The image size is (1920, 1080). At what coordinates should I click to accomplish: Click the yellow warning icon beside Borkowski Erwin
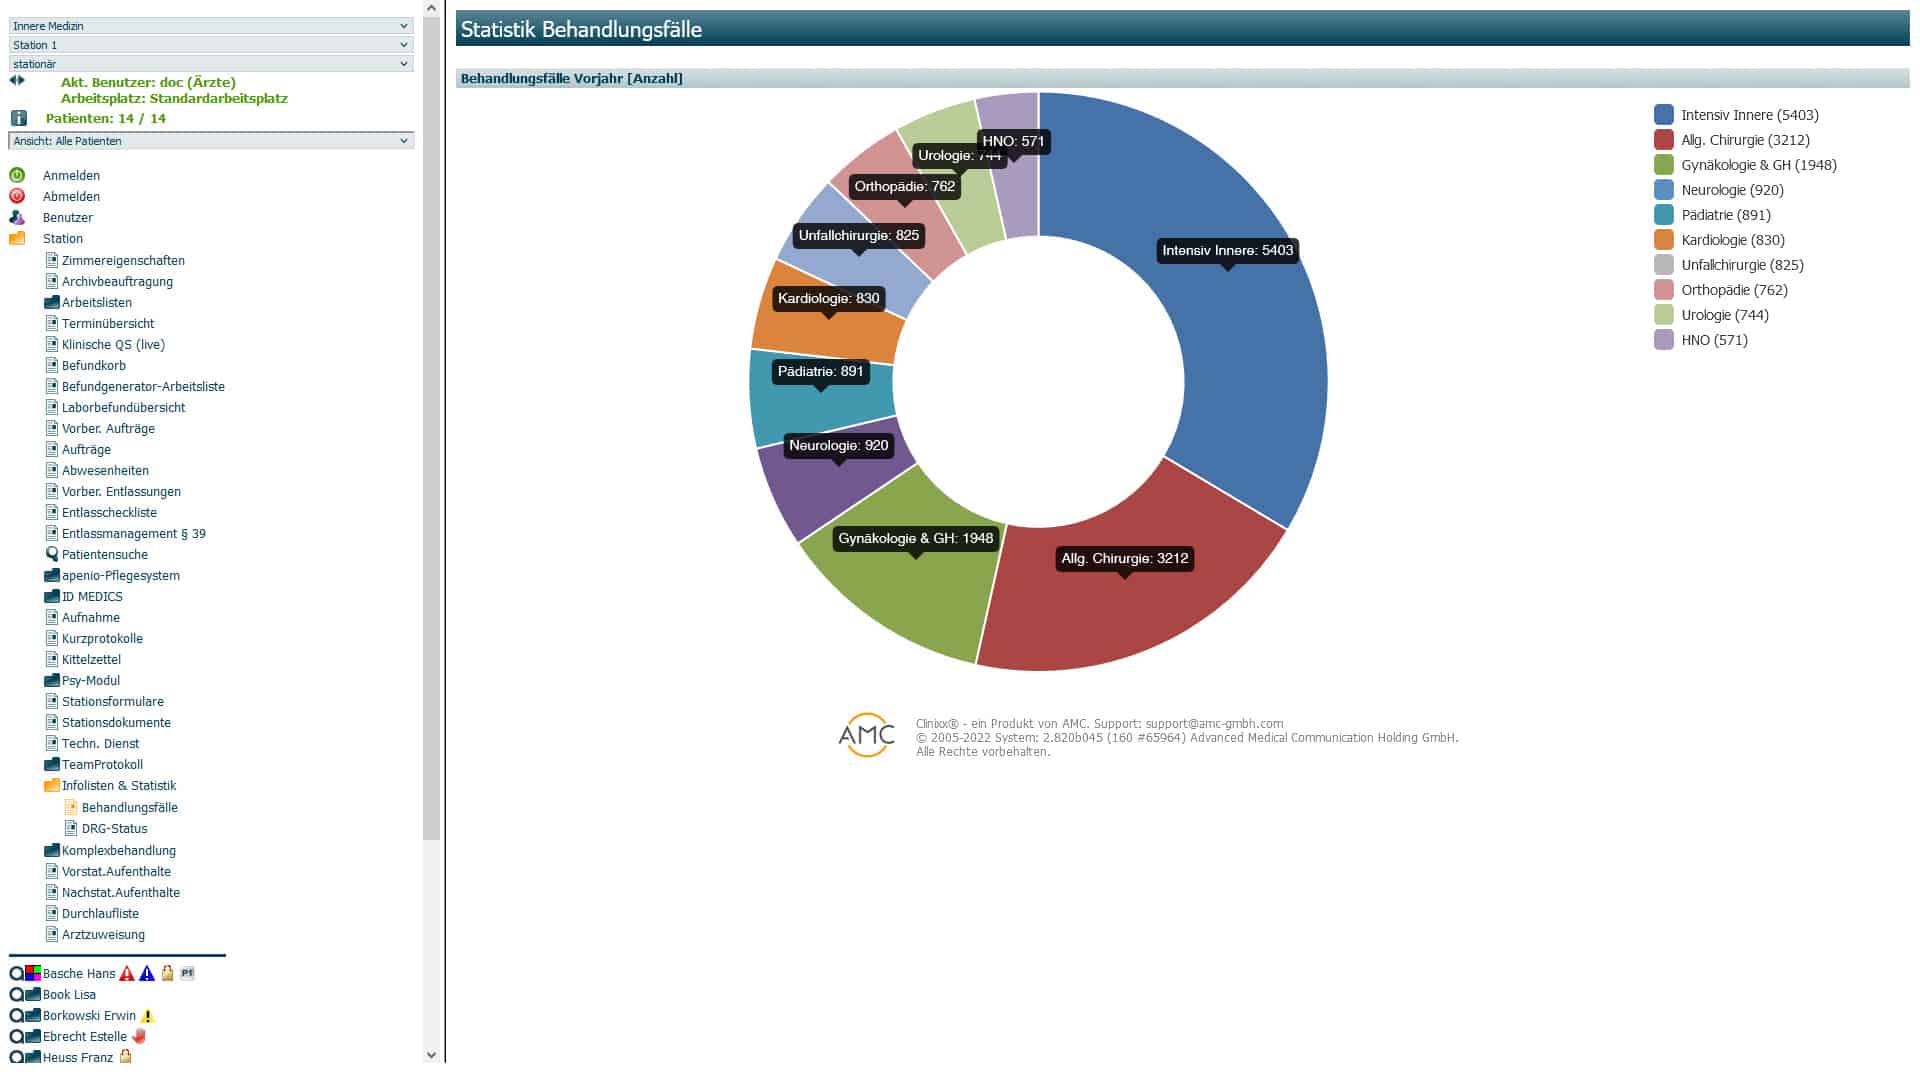pos(148,1016)
